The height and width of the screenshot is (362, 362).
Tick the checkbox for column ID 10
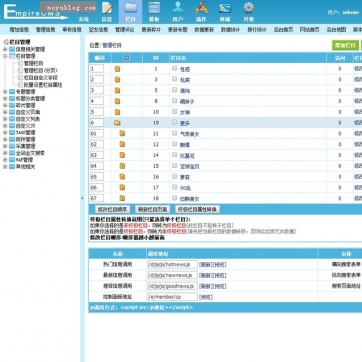[174, 111]
